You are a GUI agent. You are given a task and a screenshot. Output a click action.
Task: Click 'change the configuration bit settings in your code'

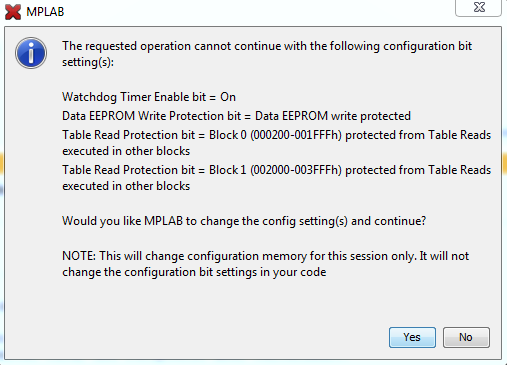pos(194,272)
